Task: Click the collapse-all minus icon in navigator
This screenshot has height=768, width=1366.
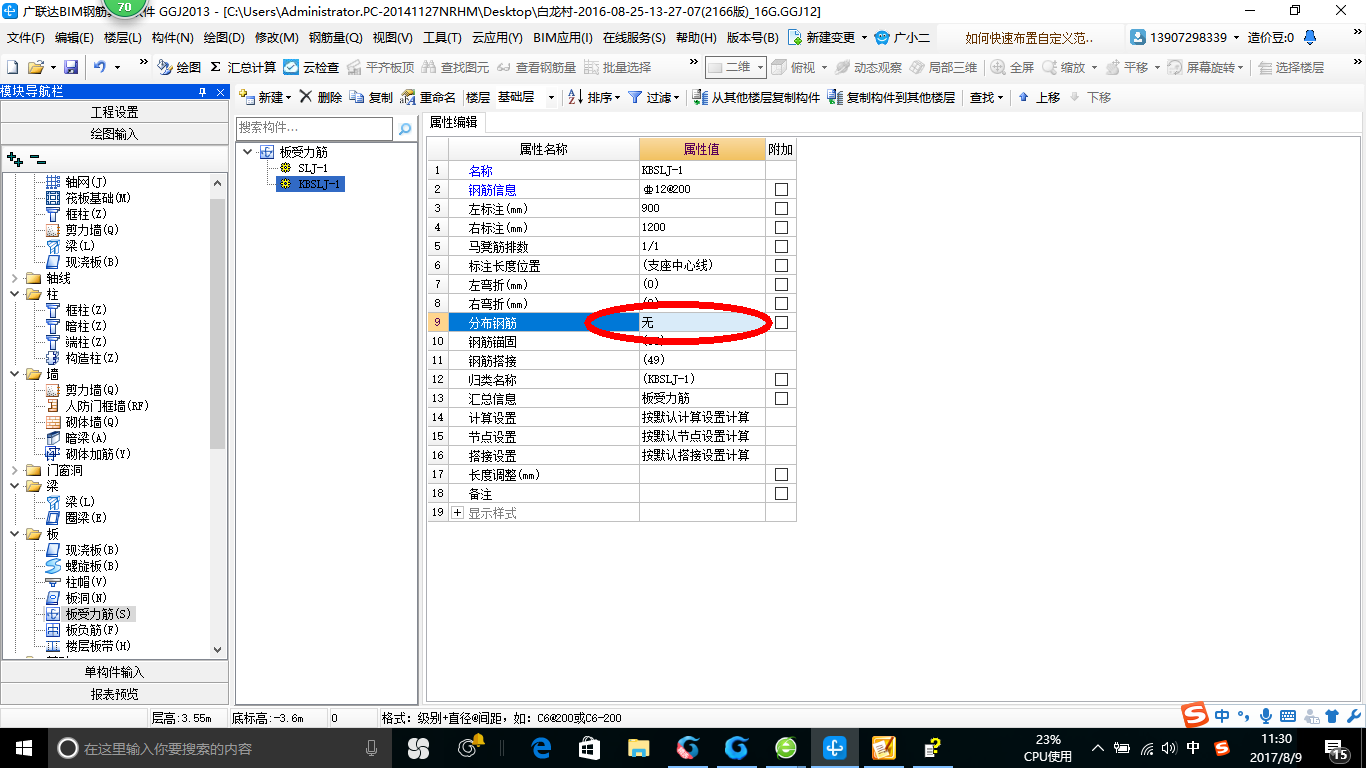Action: (x=38, y=158)
